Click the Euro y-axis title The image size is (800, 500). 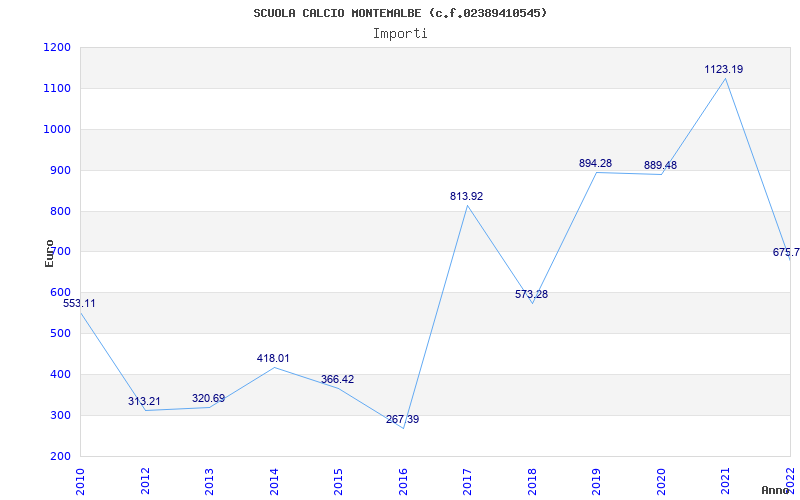49,253
